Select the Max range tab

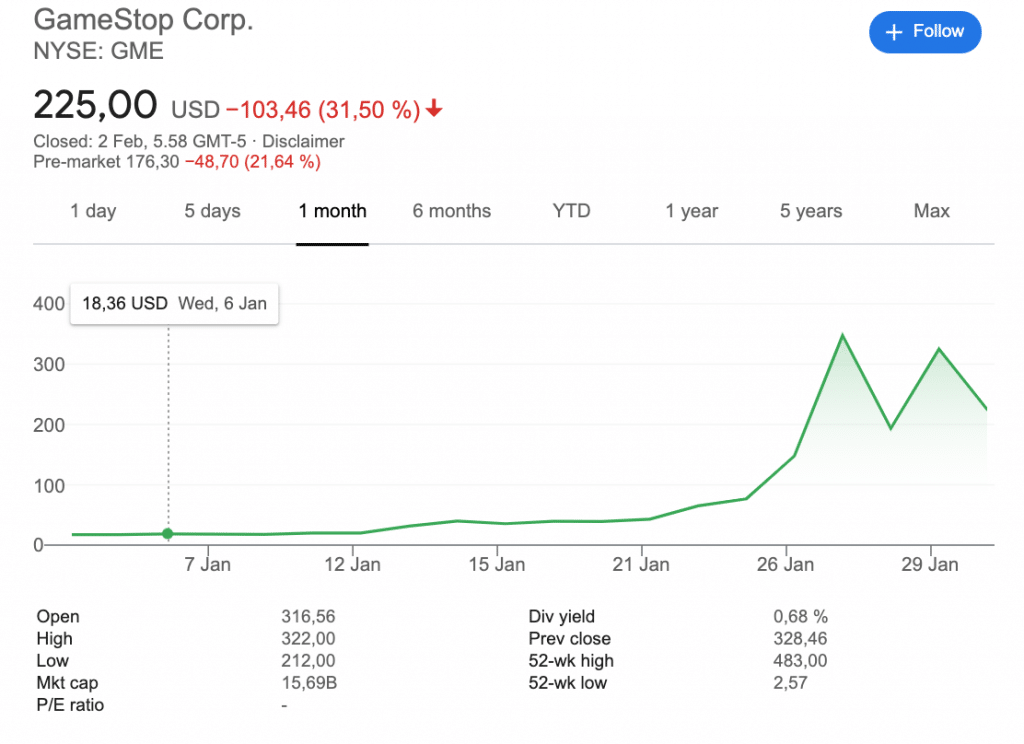click(931, 211)
